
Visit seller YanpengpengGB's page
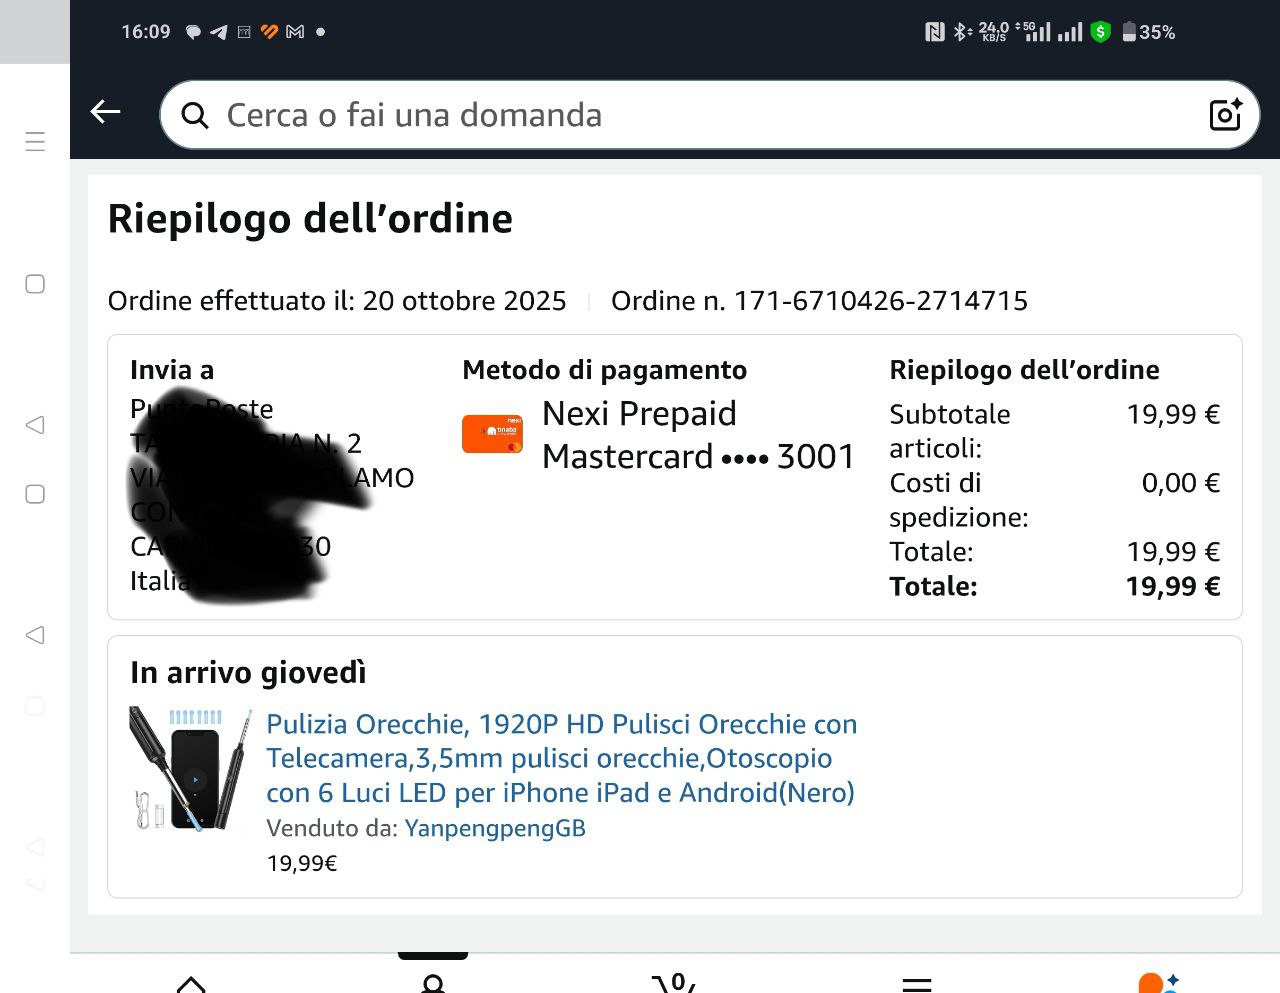click(495, 828)
